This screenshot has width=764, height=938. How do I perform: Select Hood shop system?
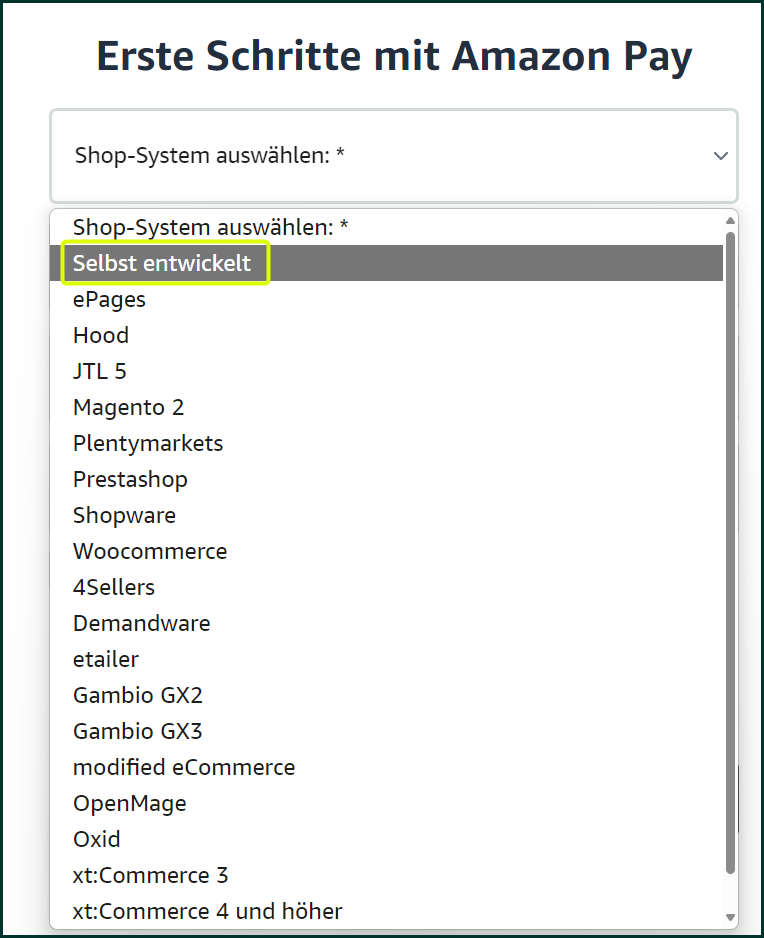pos(386,335)
